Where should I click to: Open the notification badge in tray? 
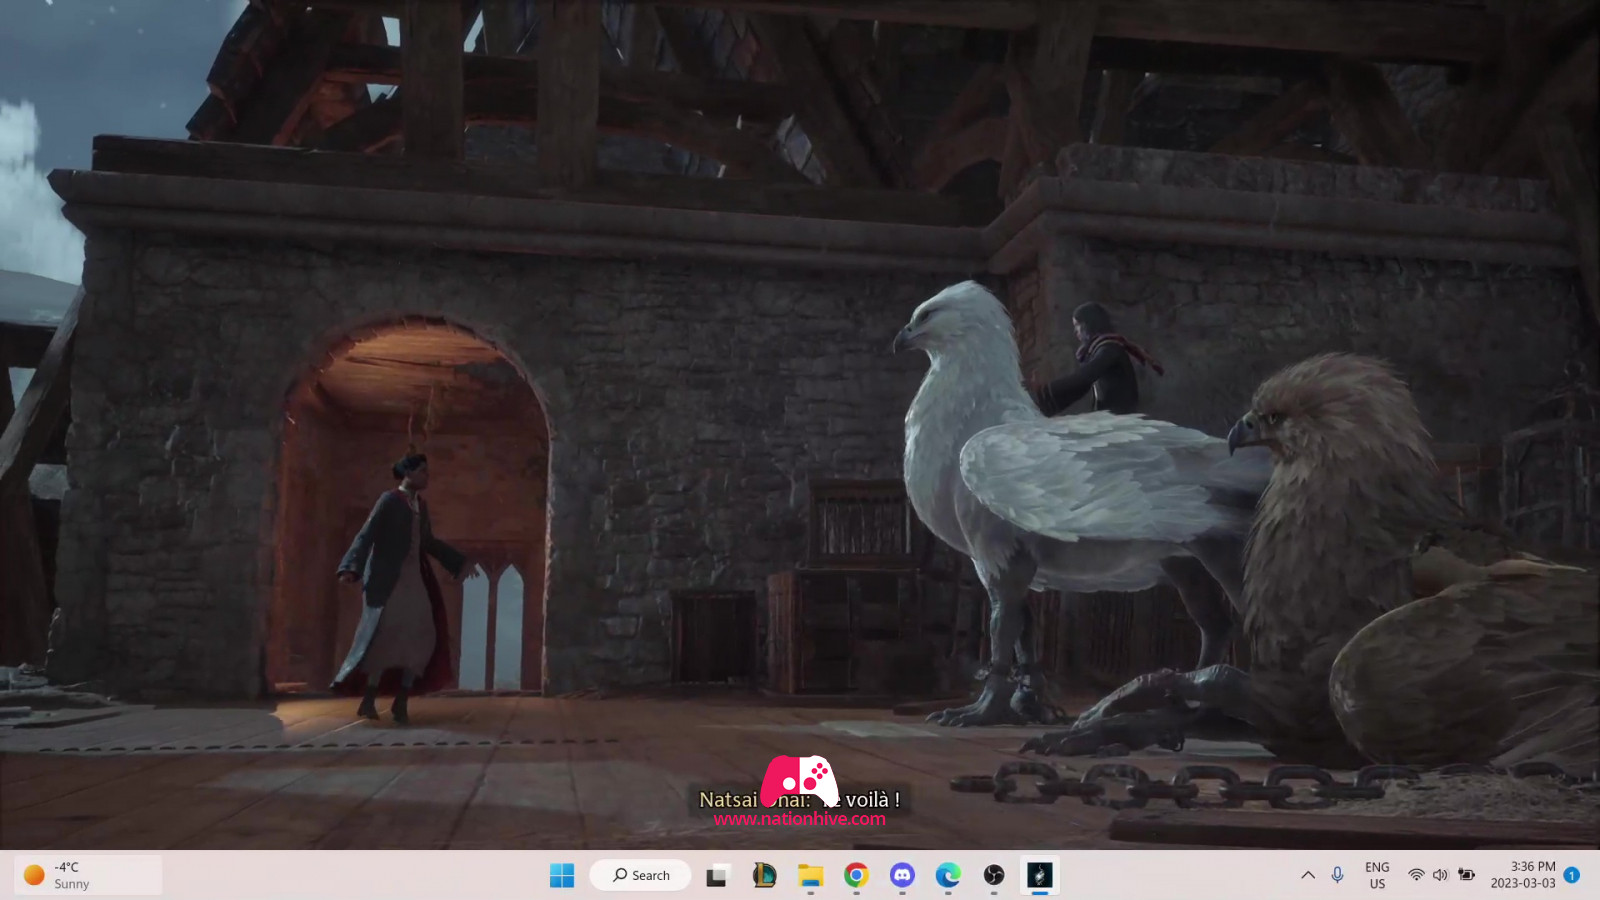[x=1572, y=875]
